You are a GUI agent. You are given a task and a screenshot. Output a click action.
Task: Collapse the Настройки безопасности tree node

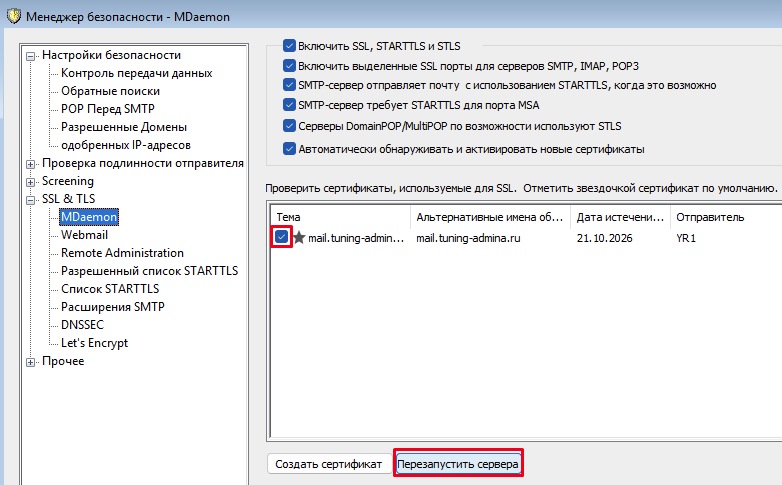click(x=30, y=56)
